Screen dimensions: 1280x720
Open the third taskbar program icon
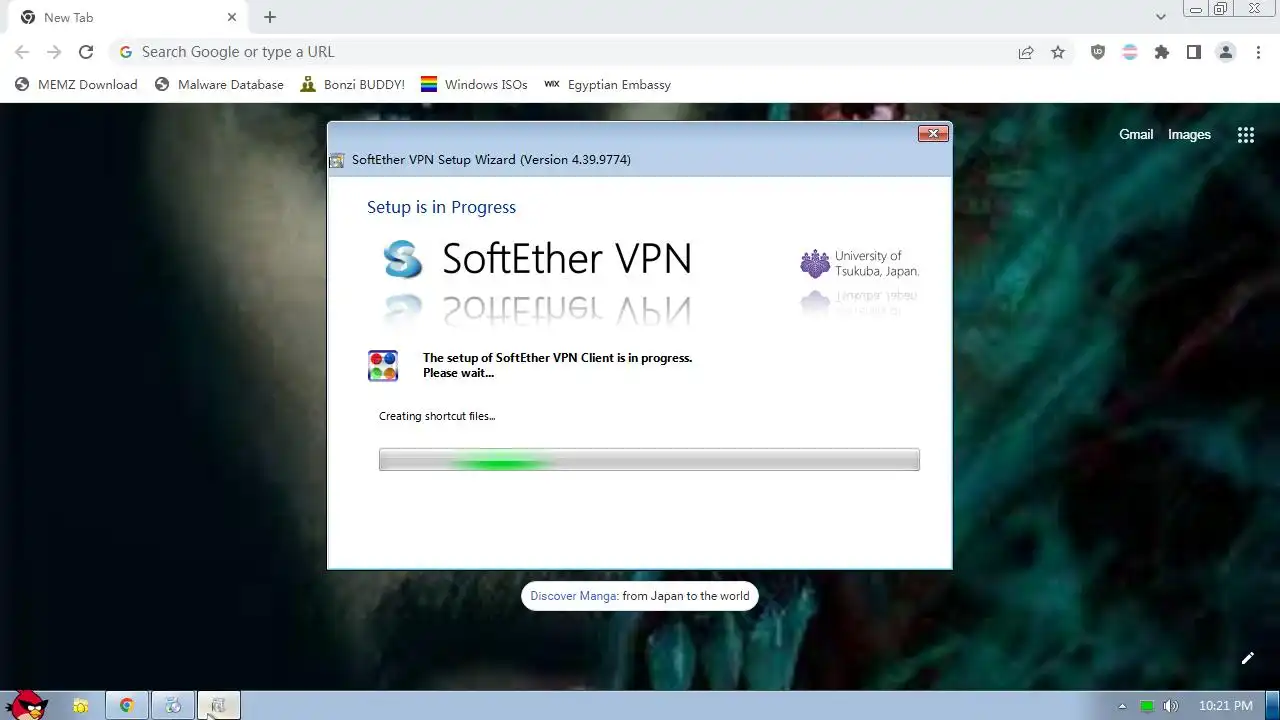(173, 706)
